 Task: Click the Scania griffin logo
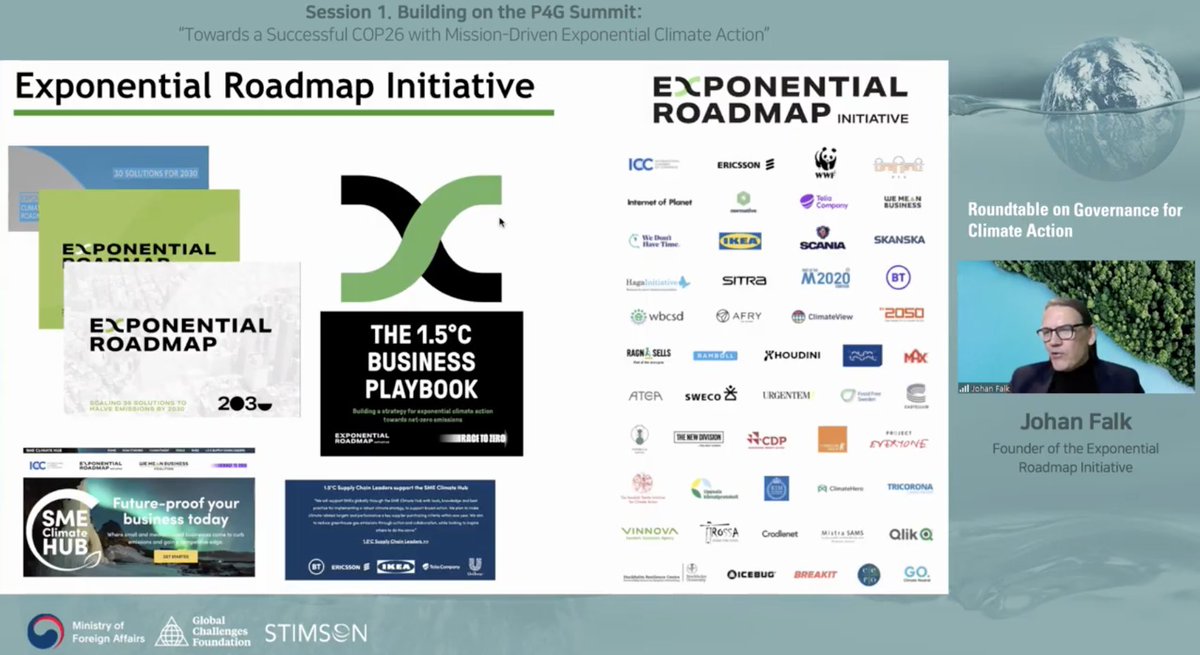tap(823, 239)
